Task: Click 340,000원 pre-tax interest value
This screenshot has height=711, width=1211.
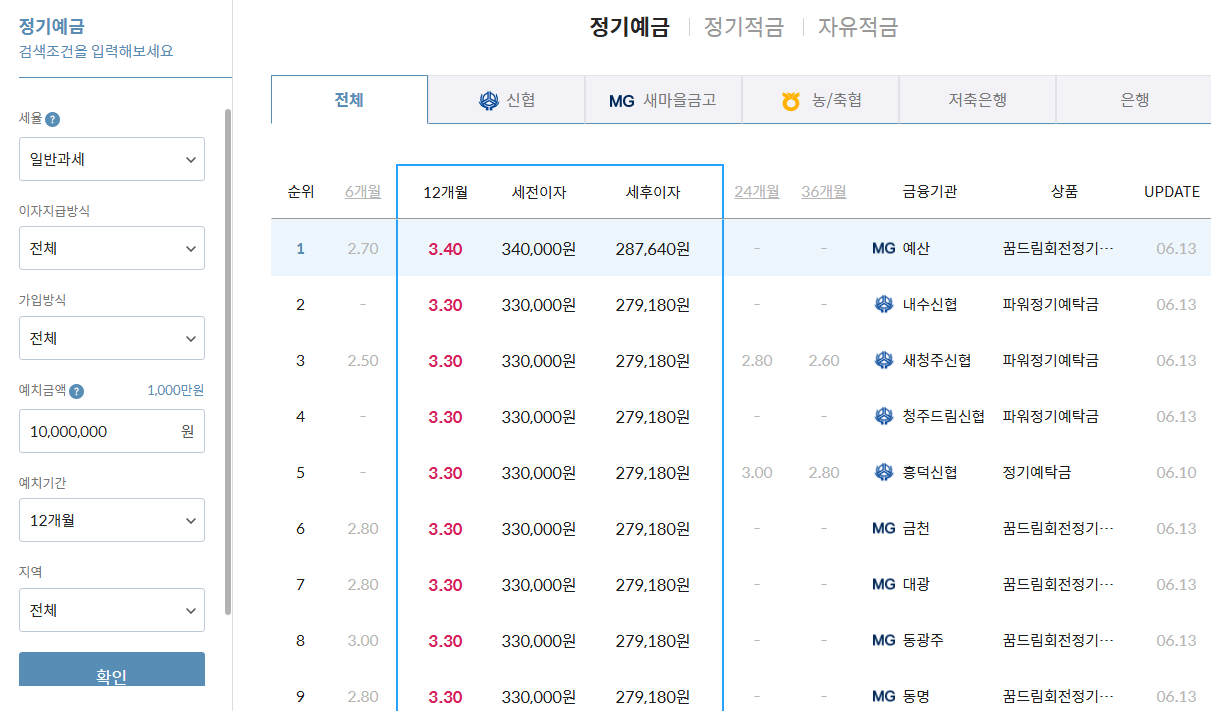Action: coord(539,248)
